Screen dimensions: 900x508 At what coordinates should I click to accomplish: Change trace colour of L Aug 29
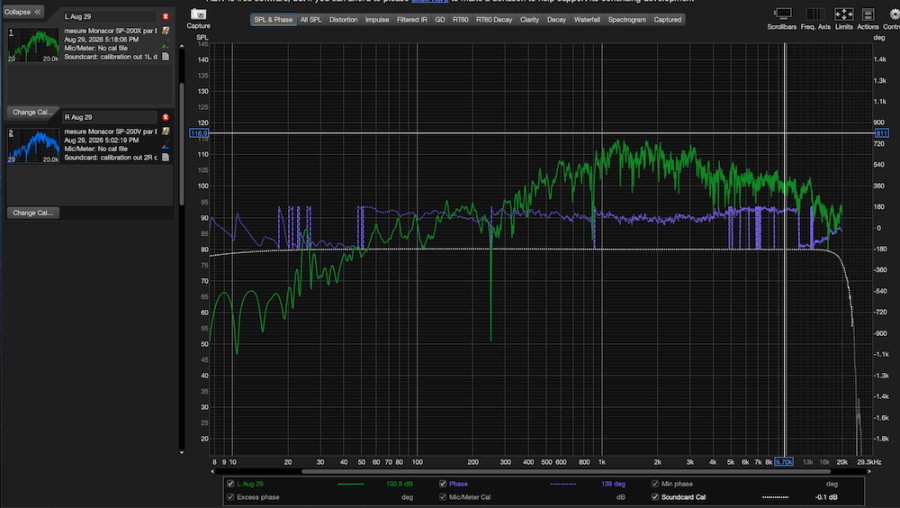click(165, 45)
